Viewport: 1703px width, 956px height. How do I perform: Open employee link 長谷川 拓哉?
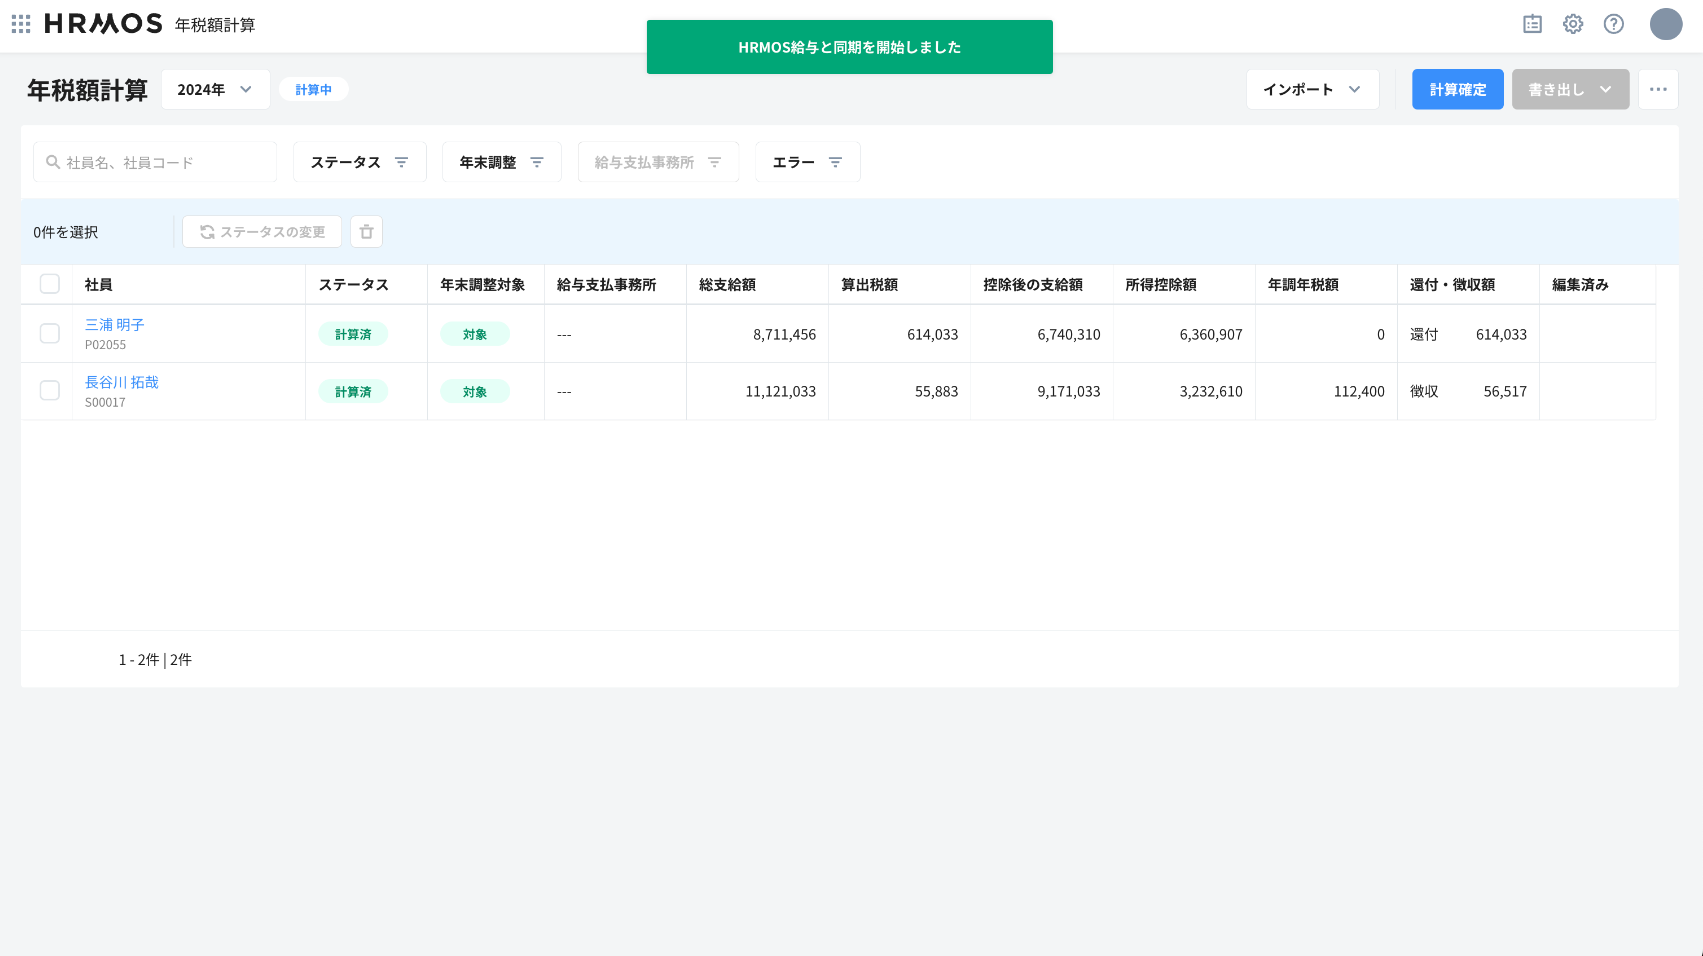tap(122, 382)
